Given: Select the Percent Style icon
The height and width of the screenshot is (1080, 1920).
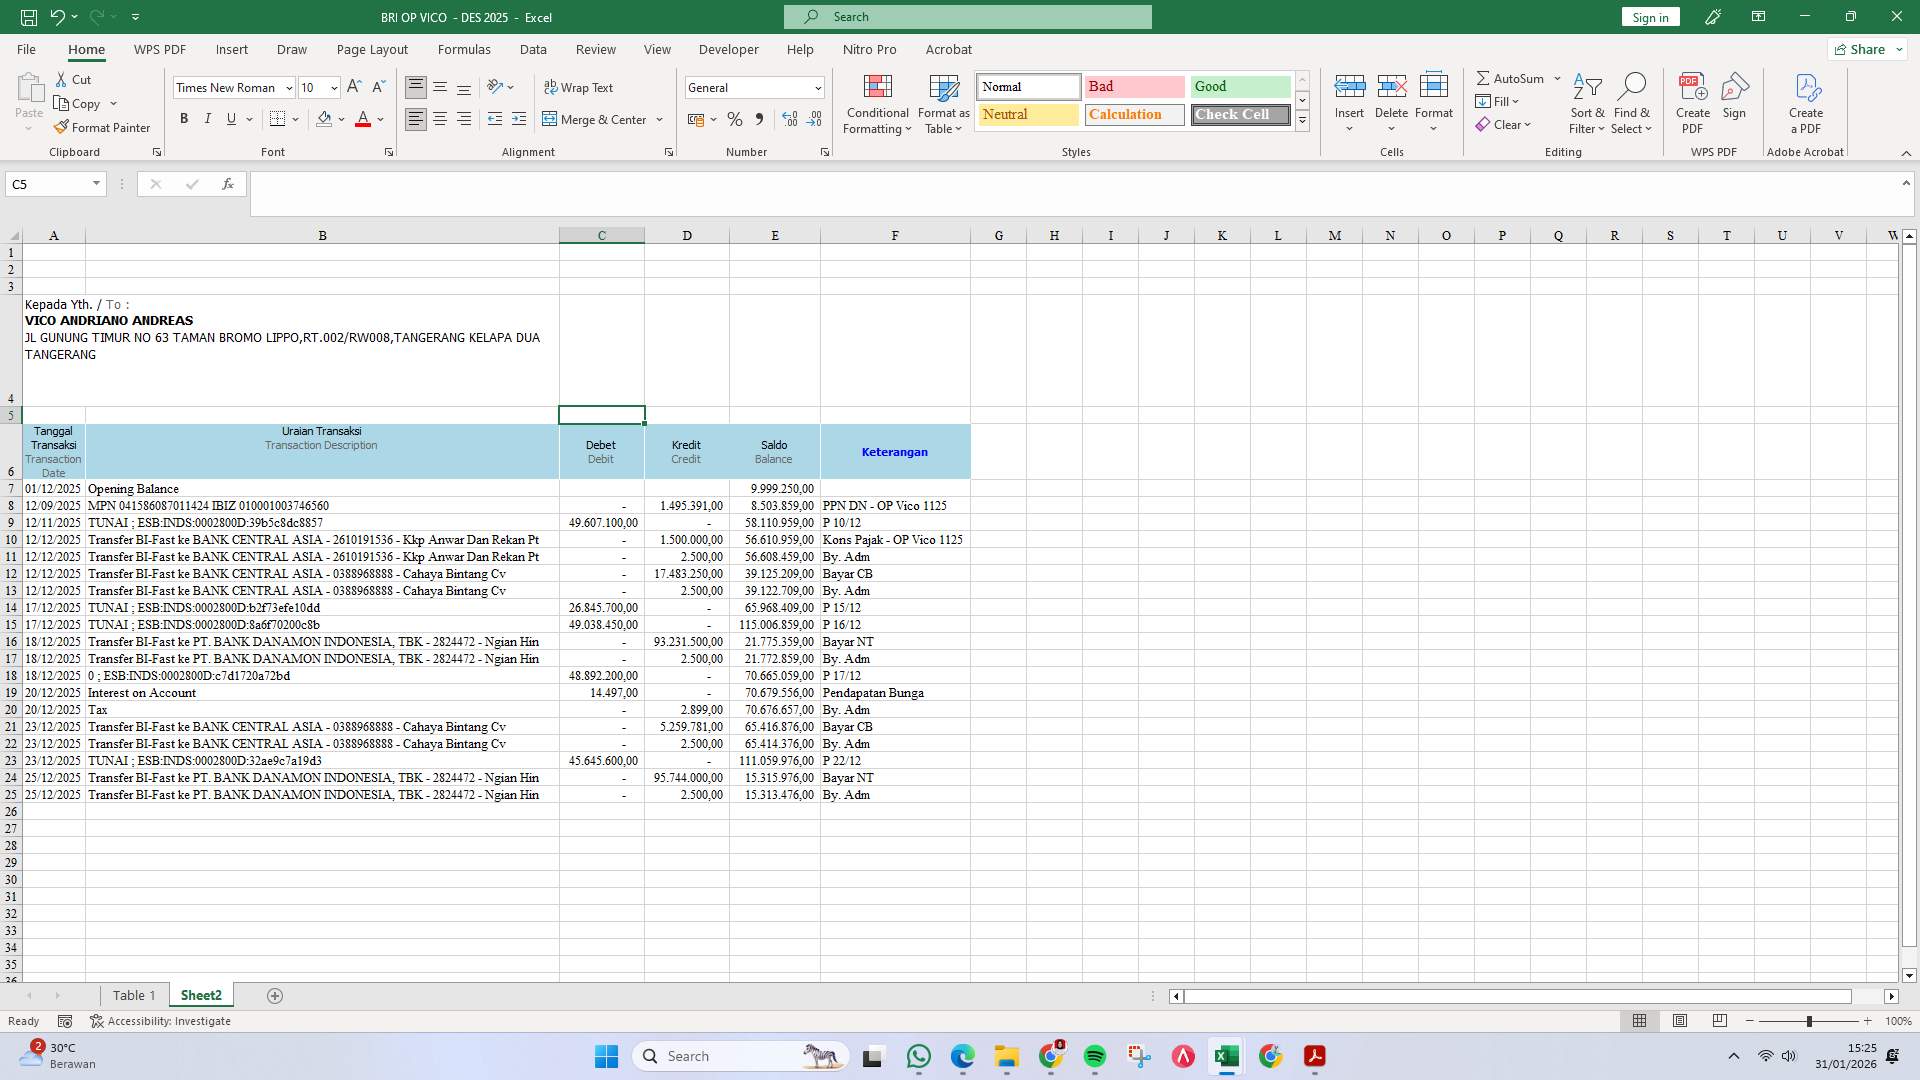Looking at the screenshot, I should point(736,119).
